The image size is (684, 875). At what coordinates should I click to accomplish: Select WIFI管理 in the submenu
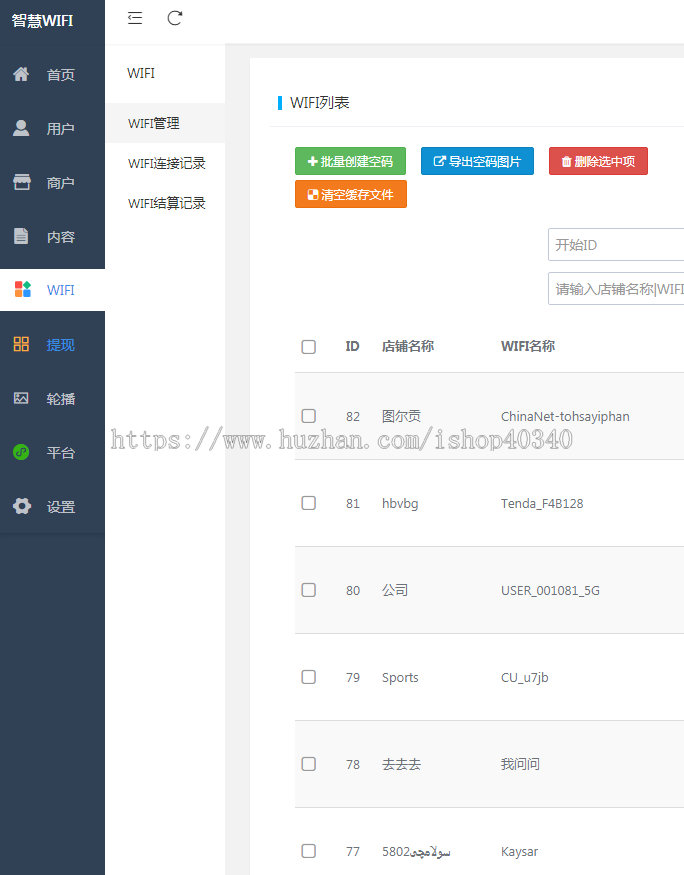165,123
